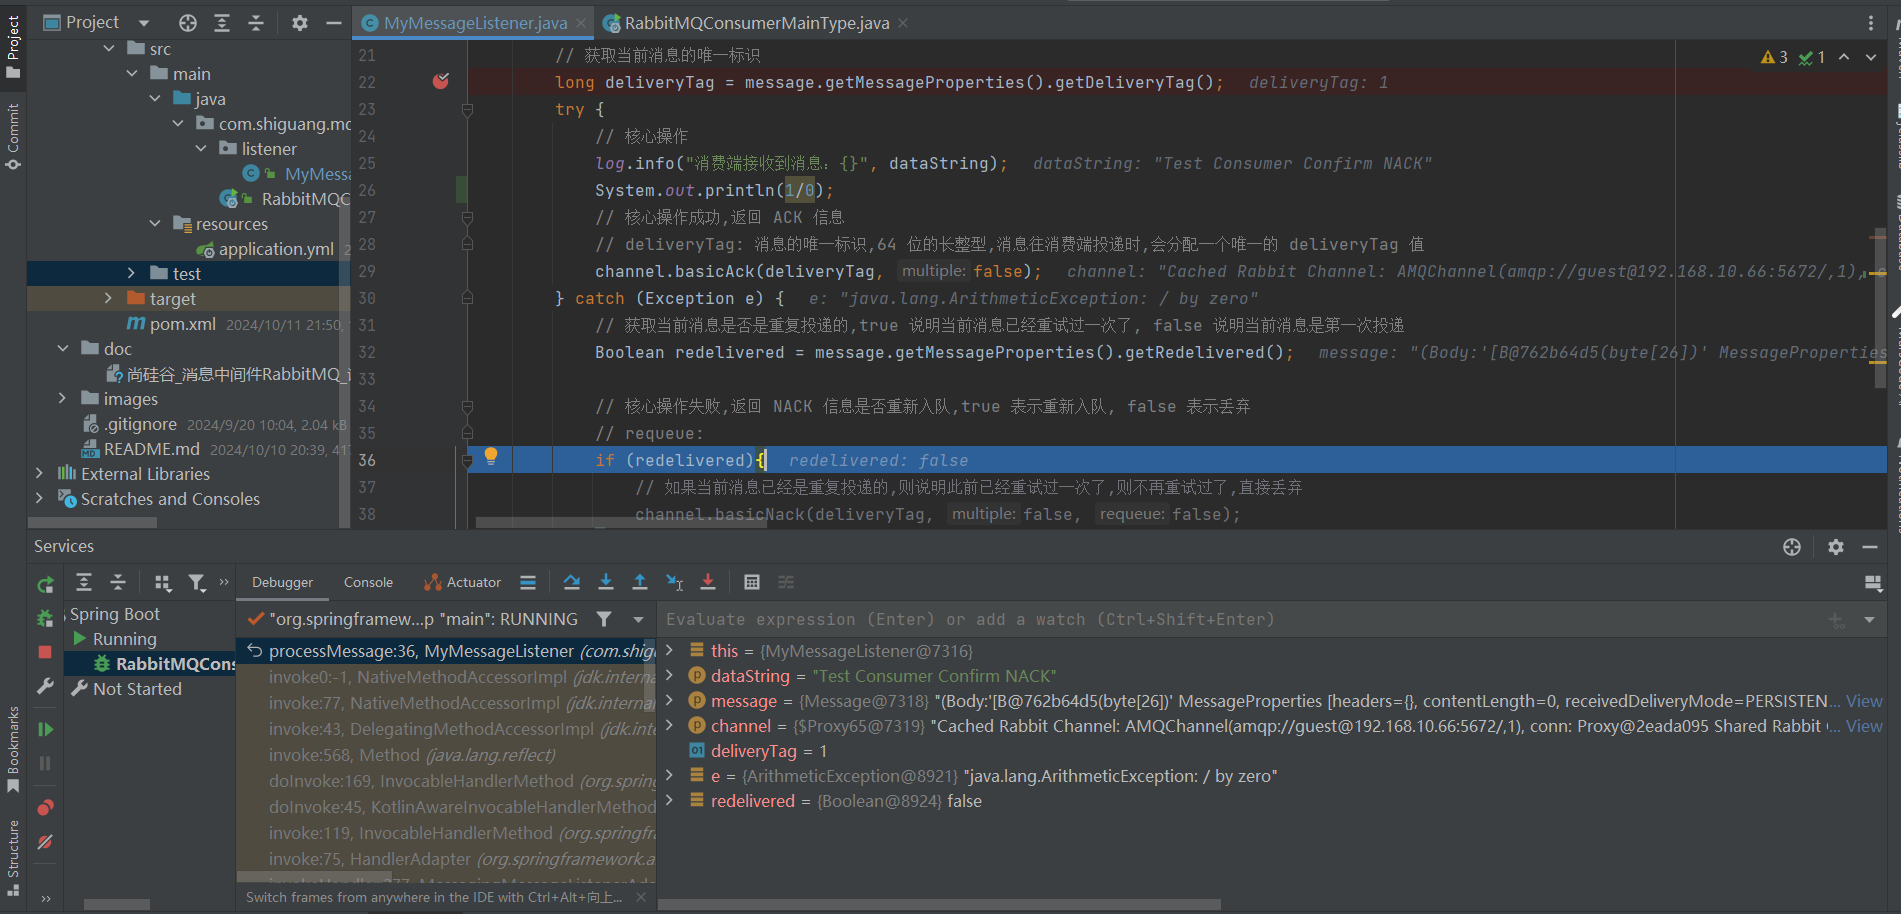Expand the target folder in project tree

(x=109, y=298)
